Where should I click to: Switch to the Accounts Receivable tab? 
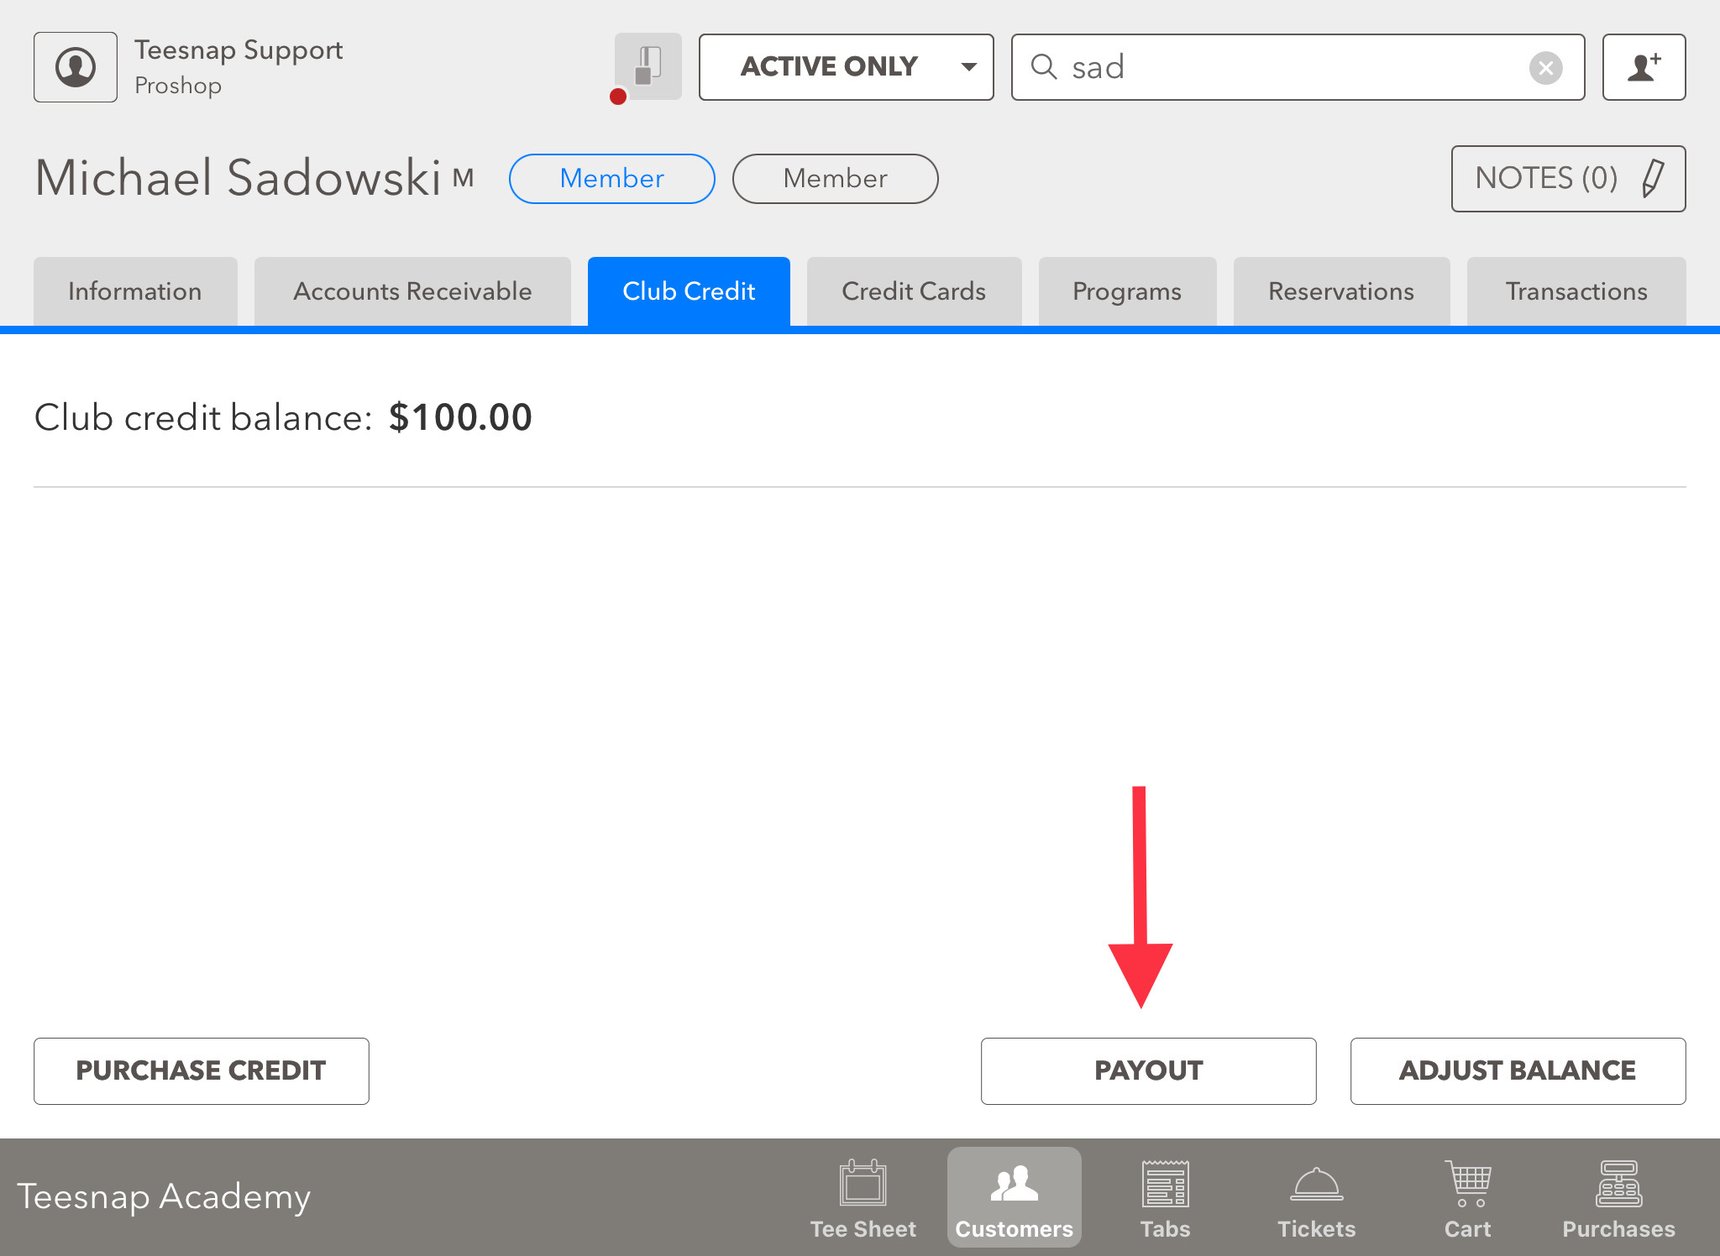(x=411, y=291)
